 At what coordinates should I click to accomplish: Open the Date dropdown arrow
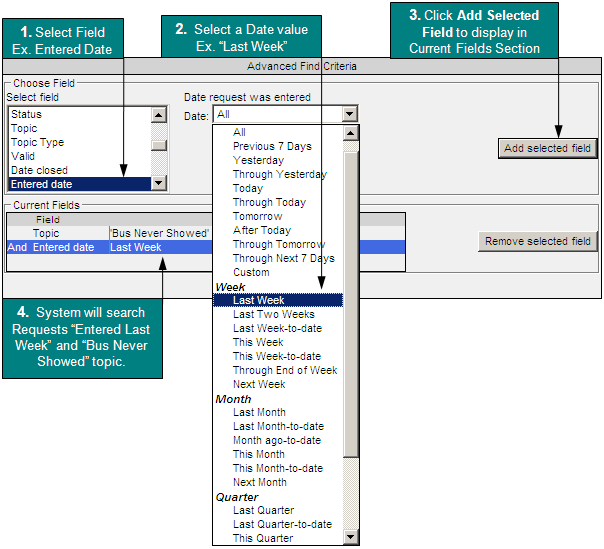[349, 115]
